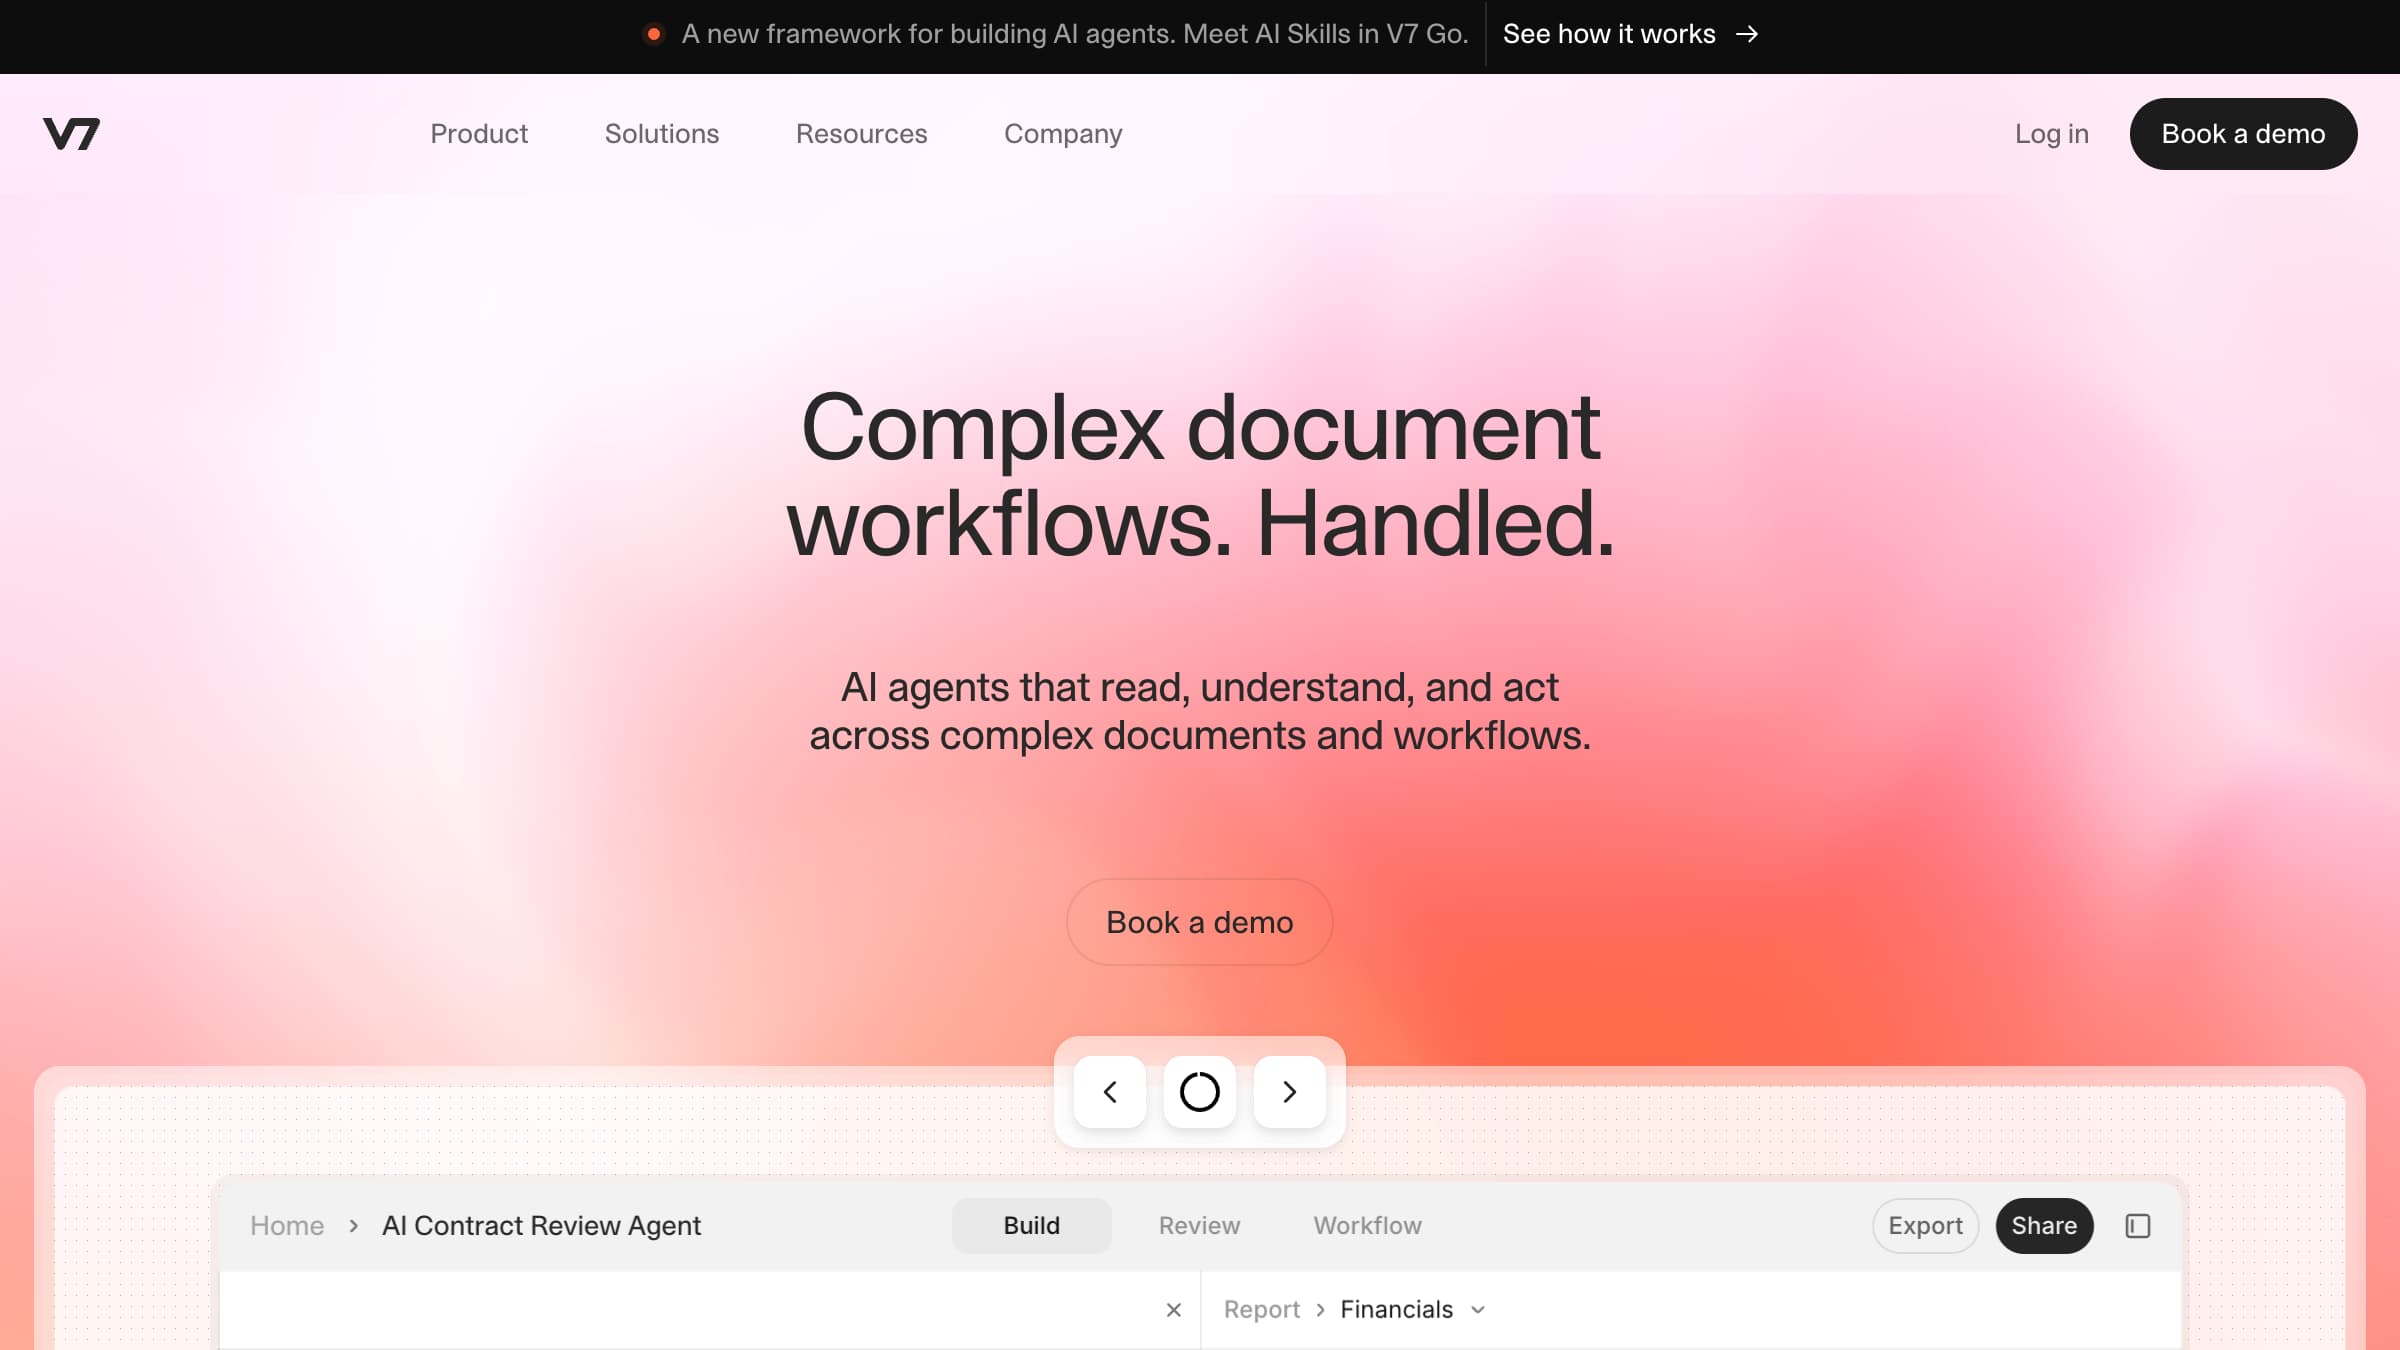This screenshot has height=1350, width=2400.
Task: Open the Product navigation menu
Action: pyautogui.click(x=479, y=134)
